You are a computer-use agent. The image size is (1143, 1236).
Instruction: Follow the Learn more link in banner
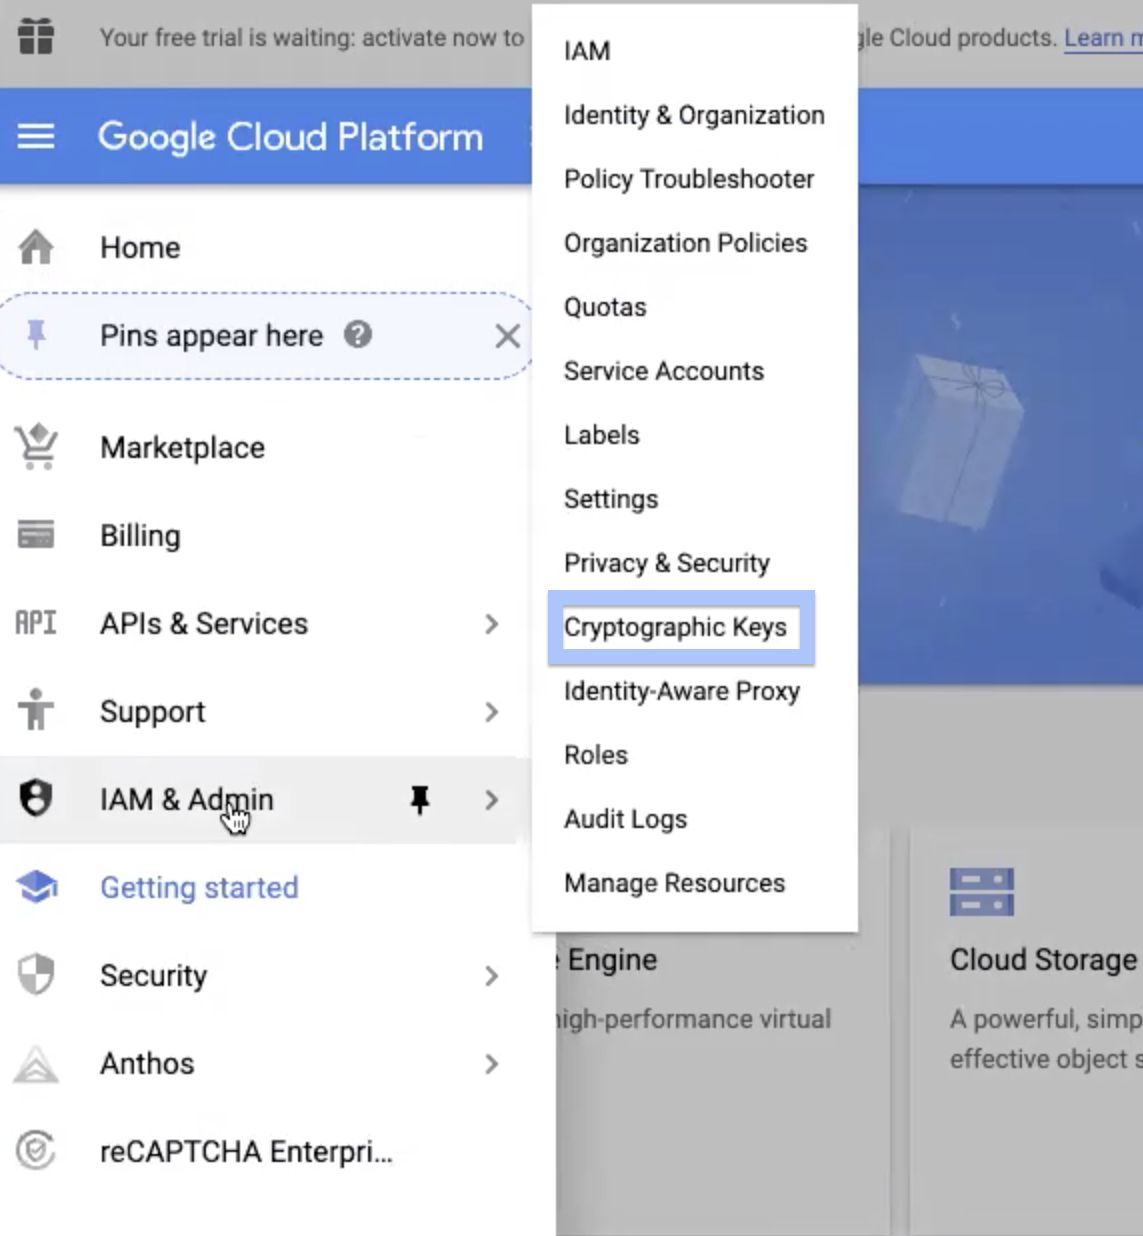(x=1103, y=37)
